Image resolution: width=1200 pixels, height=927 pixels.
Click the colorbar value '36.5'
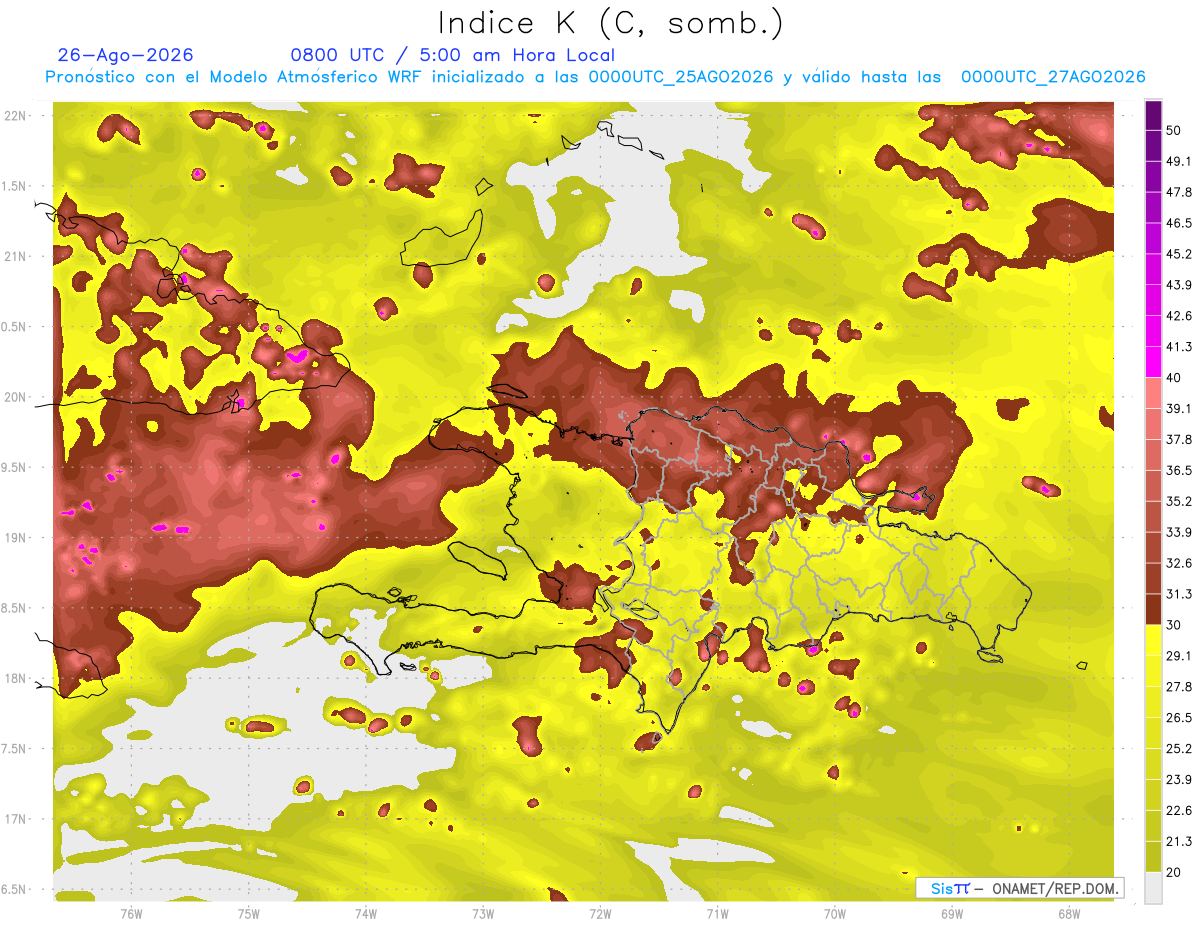[x=1179, y=470]
